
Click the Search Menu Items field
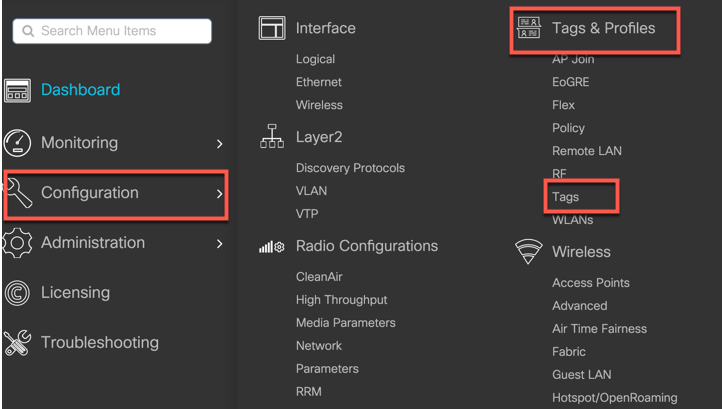112,31
